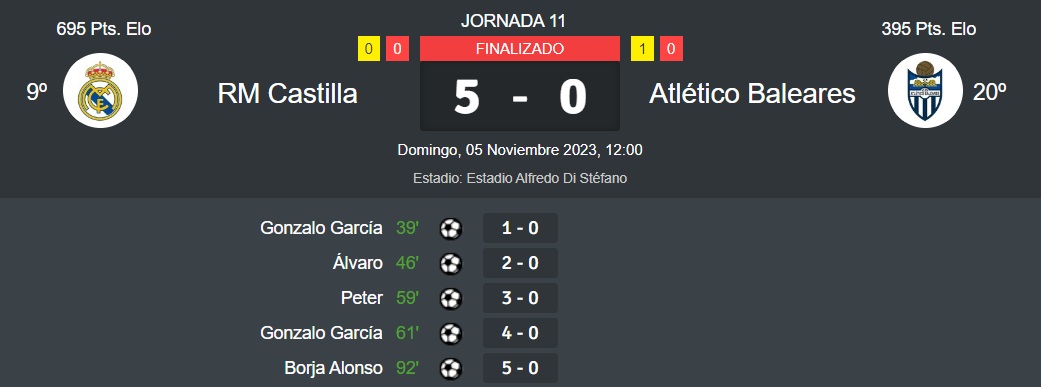1041x387 pixels.
Task: Select scorer Álvaro at minute 46
Action: (358, 264)
